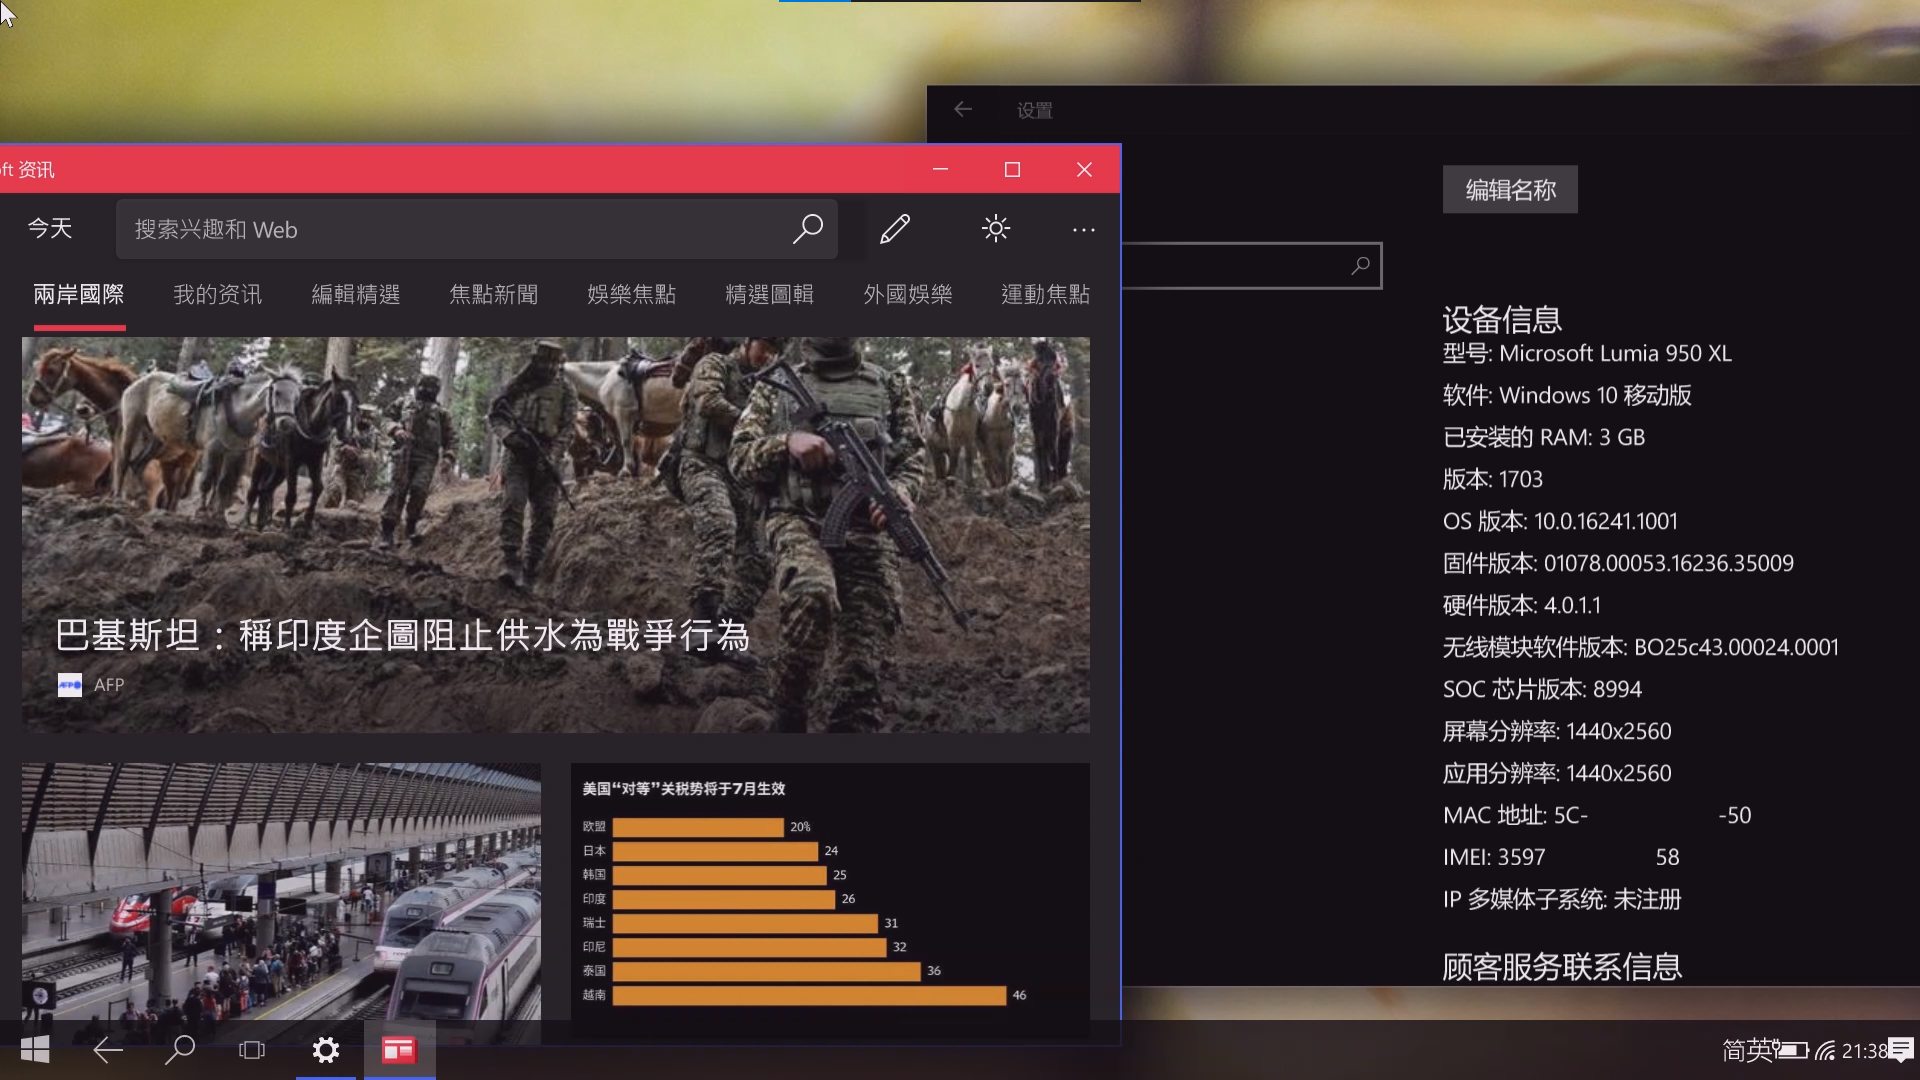Click the taskbar back arrow icon

coord(107,1049)
